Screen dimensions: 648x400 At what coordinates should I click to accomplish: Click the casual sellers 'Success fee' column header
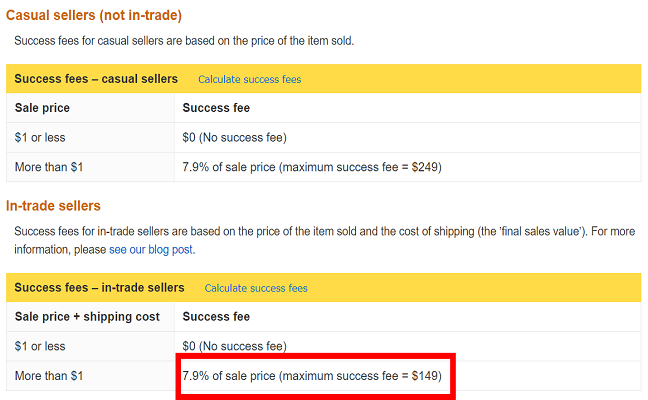click(216, 108)
